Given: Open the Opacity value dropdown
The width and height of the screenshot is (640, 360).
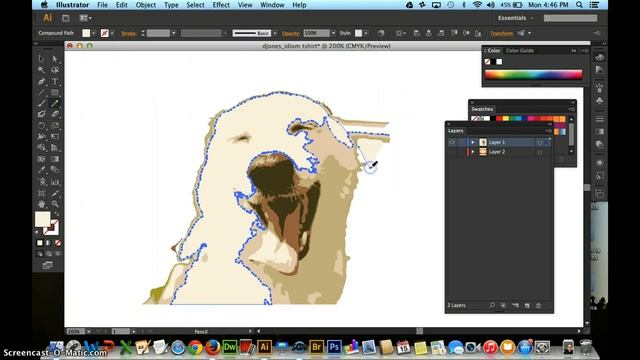Looking at the screenshot, I should pyautogui.click(x=333, y=33).
